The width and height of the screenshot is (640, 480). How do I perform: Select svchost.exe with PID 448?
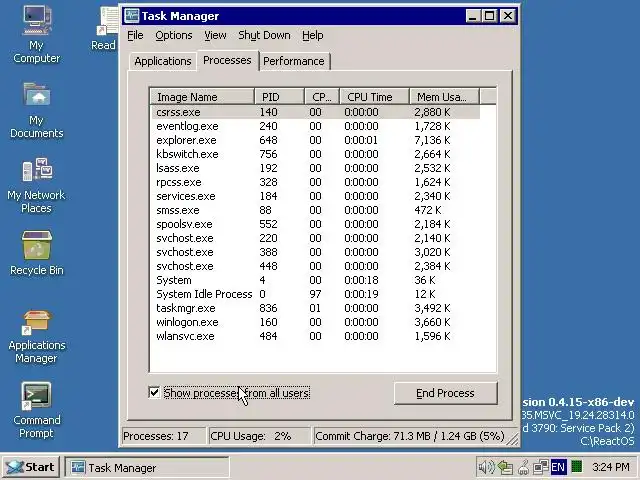click(x=316, y=266)
